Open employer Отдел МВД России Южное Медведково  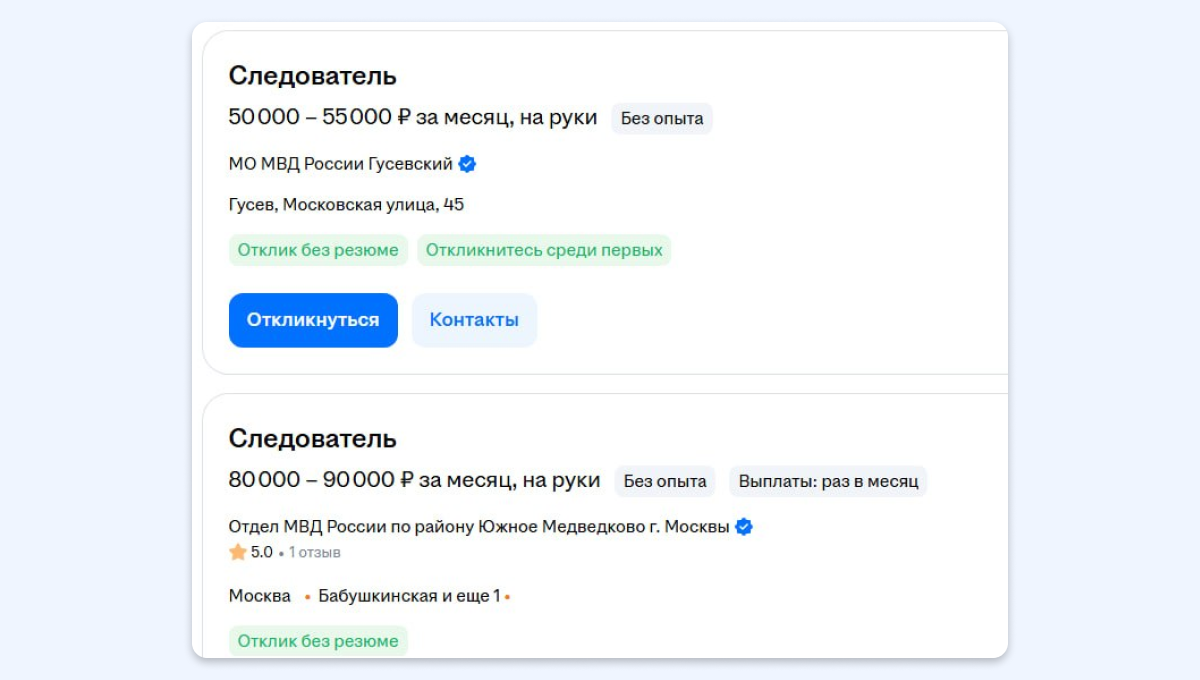pos(478,527)
